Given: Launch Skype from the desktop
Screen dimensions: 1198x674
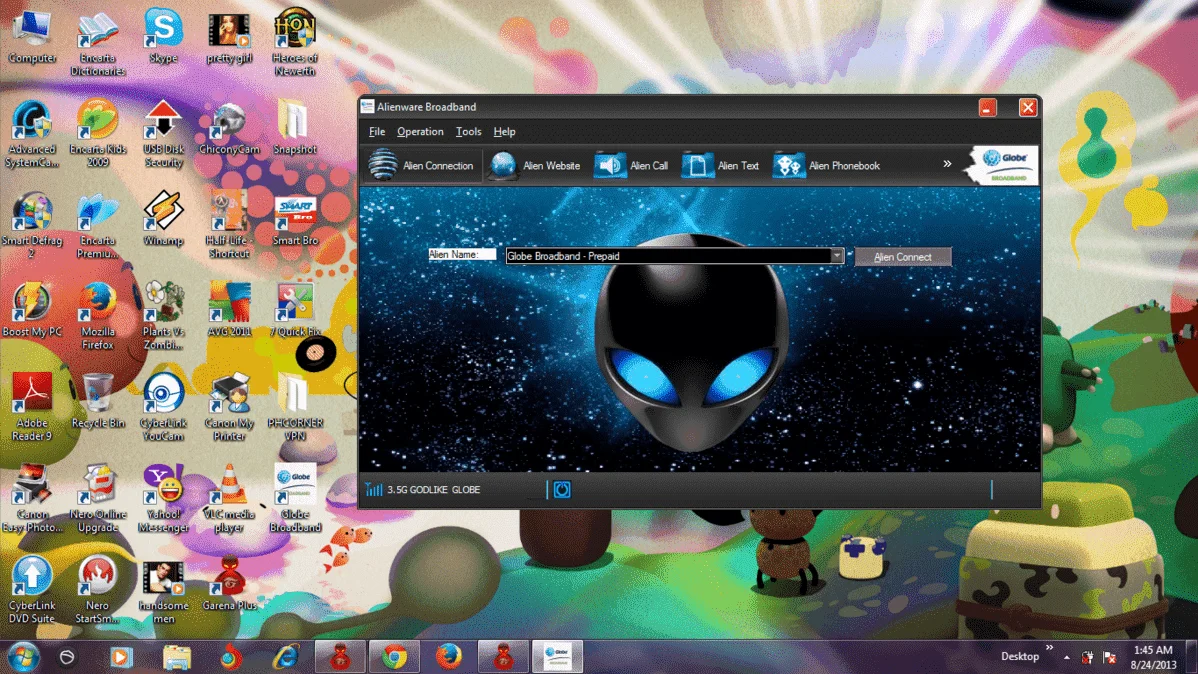Looking at the screenshot, I should (164, 37).
